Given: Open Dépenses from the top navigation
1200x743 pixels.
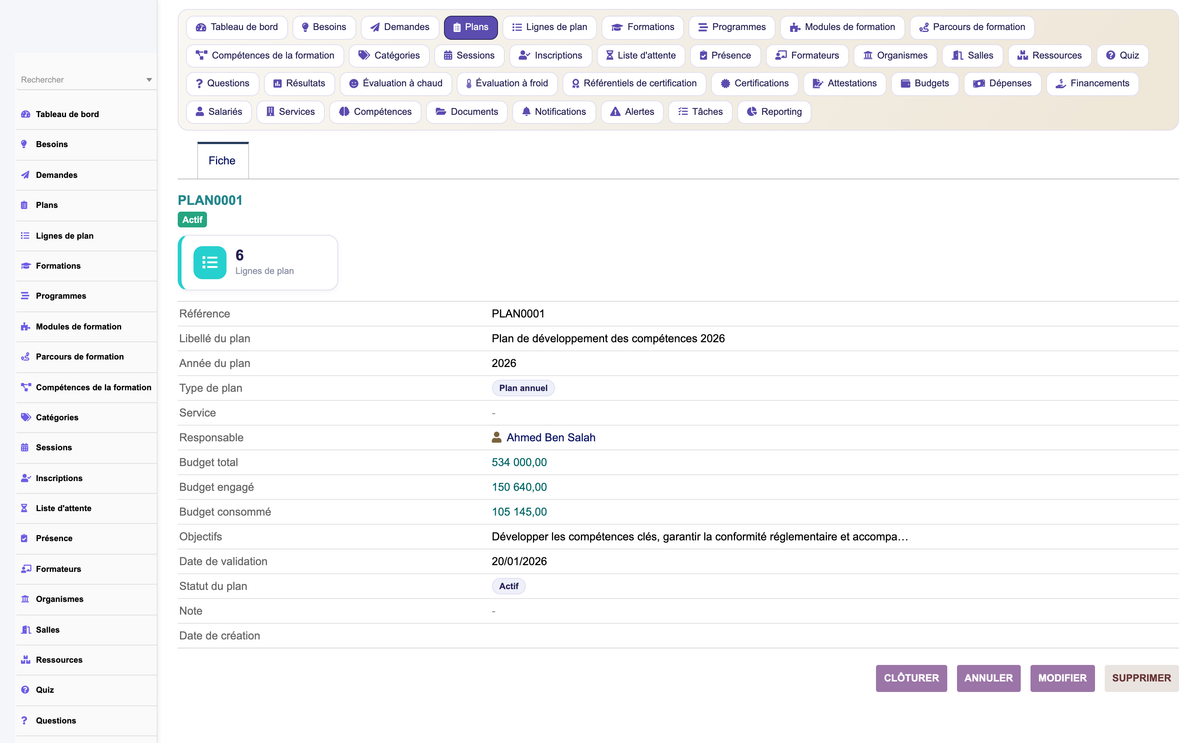Looking at the screenshot, I should 1002,83.
